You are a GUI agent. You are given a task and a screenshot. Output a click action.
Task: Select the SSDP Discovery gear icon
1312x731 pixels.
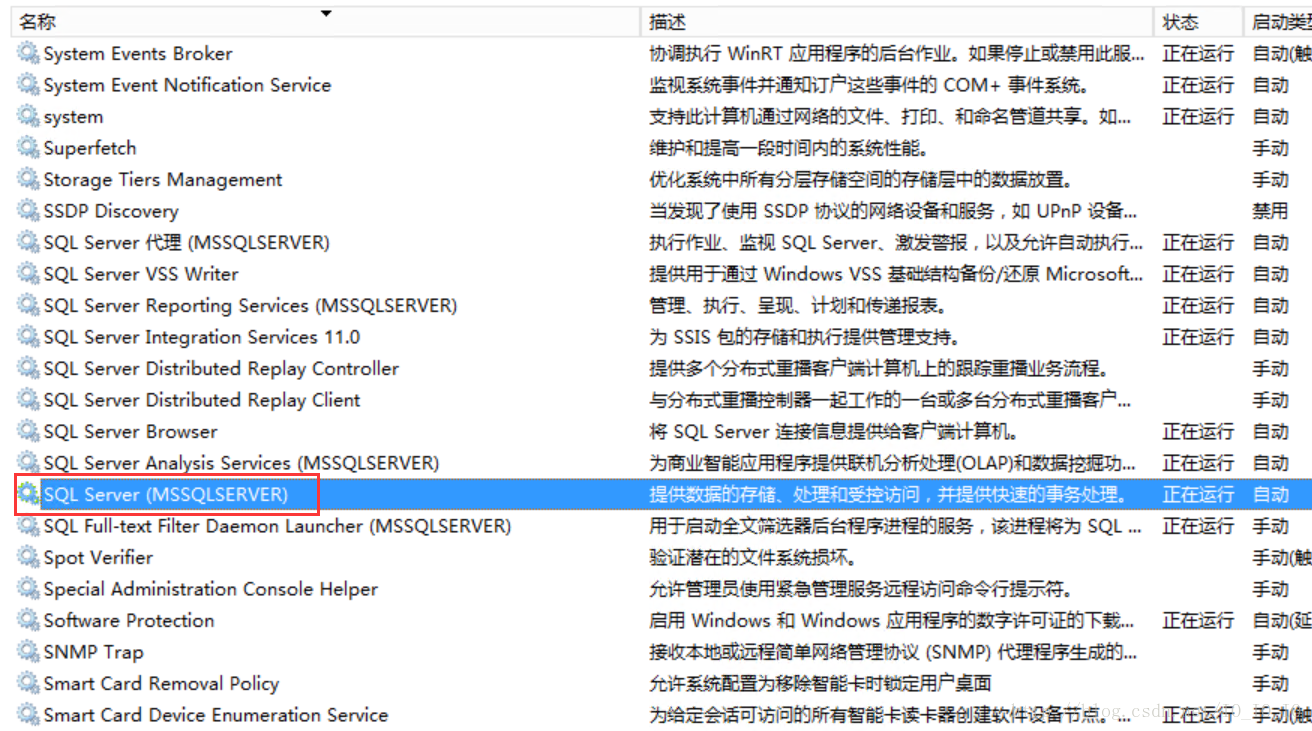pyautogui.click(x=28, y=211)
